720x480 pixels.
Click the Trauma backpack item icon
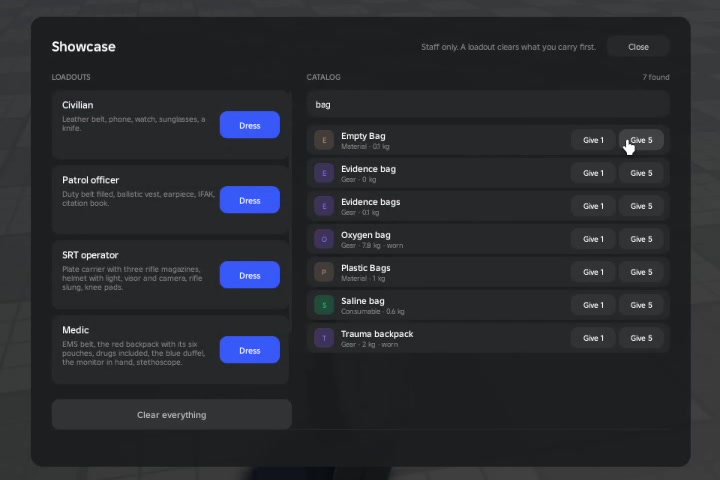(x=324, y=339)
